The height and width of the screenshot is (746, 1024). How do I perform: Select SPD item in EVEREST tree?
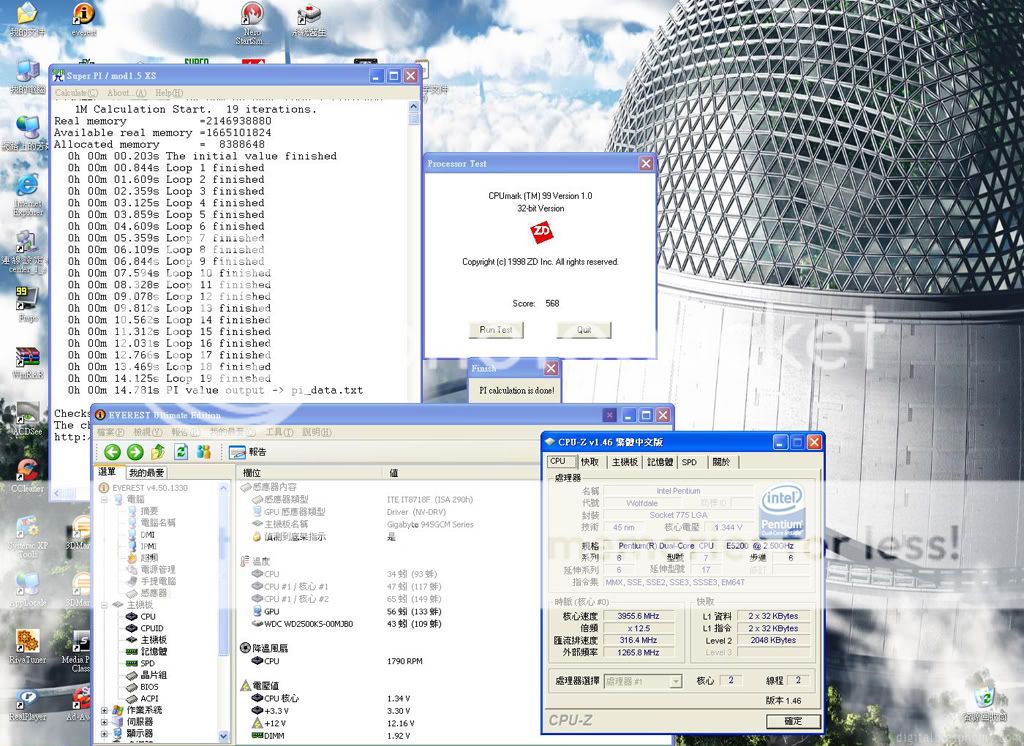pyautogui.click(x=141, y=663)
